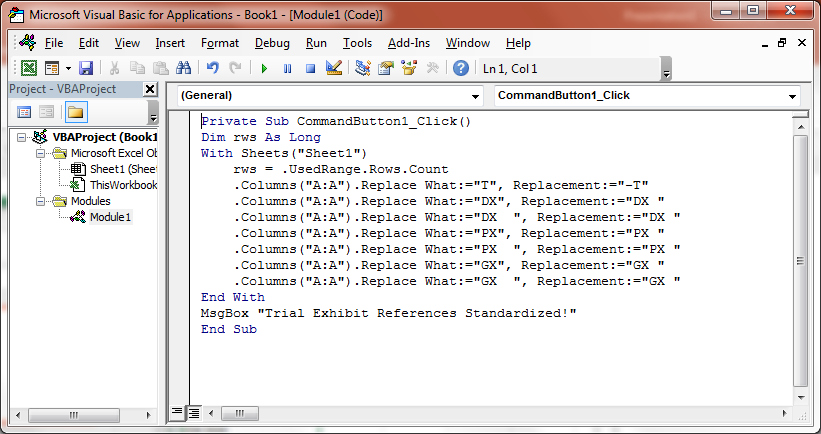
Task: Click code window vertical scrollbar up arrow
Action: 801,127
